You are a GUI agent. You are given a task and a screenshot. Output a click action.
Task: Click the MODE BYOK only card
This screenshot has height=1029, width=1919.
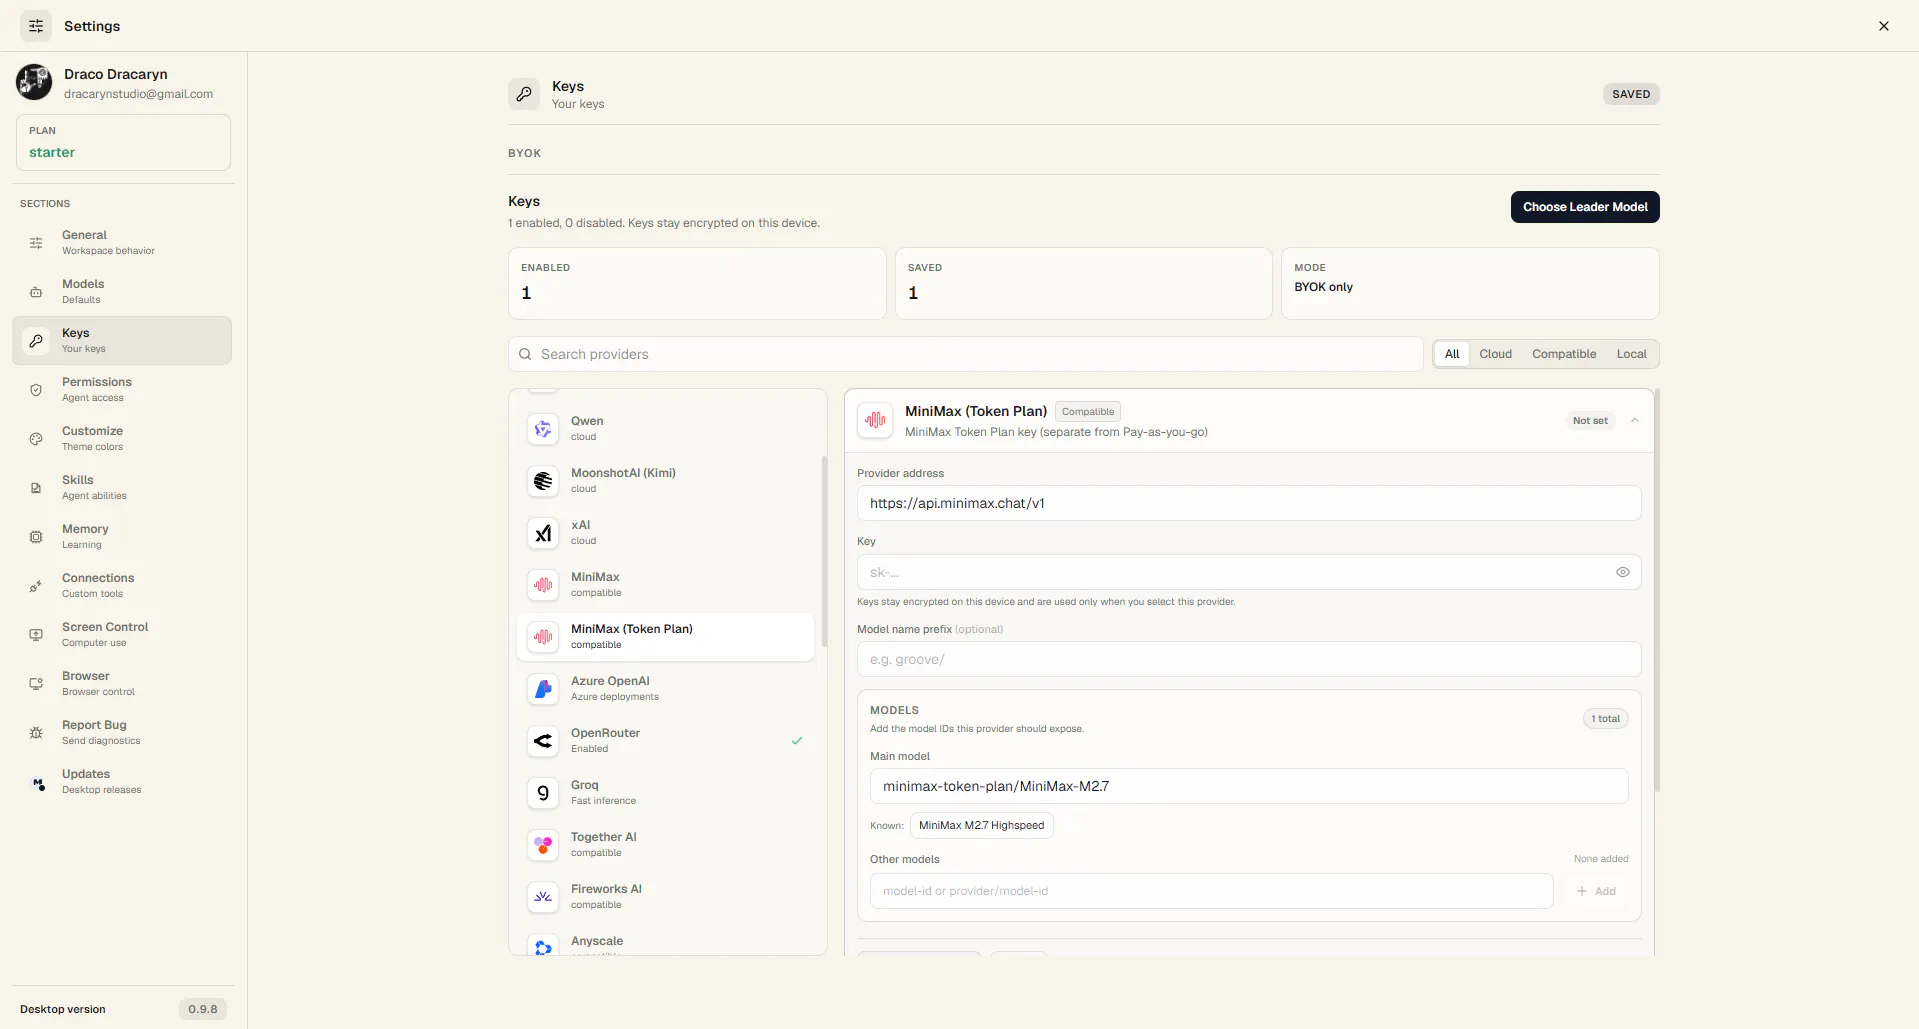pos(1470,284)
